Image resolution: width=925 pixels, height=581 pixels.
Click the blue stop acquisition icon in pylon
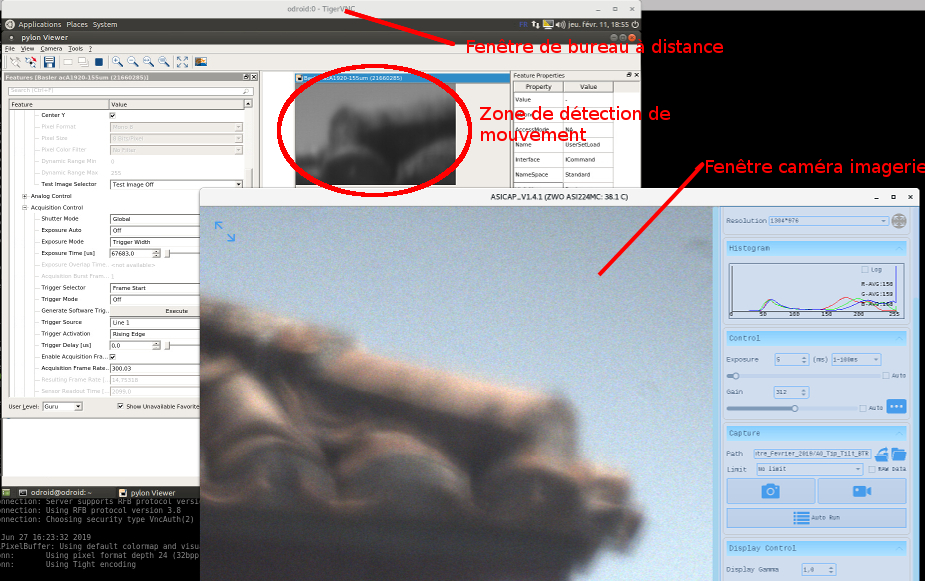(99, 62)
